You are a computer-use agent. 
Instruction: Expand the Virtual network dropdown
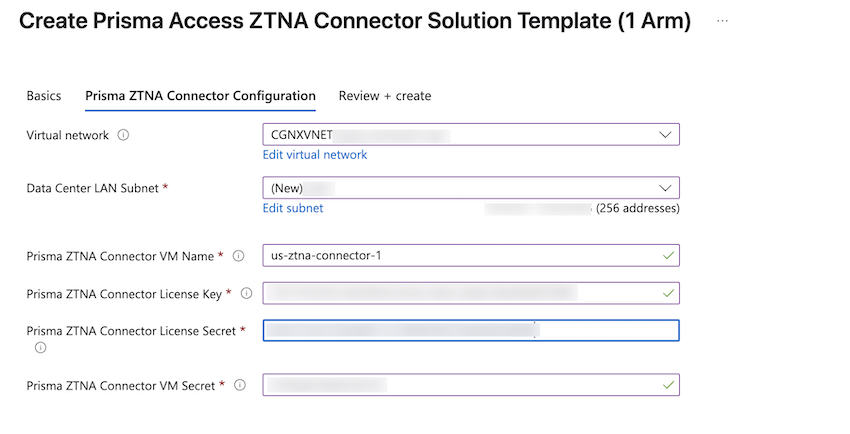point(666,134)
